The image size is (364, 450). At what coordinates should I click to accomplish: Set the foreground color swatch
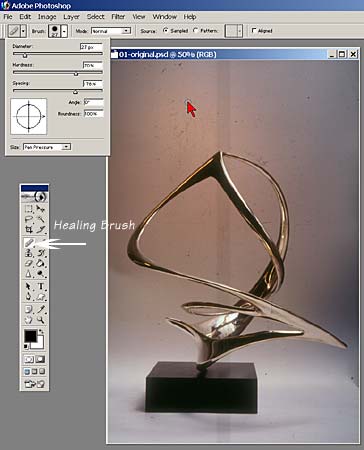(x=30, y=336)
